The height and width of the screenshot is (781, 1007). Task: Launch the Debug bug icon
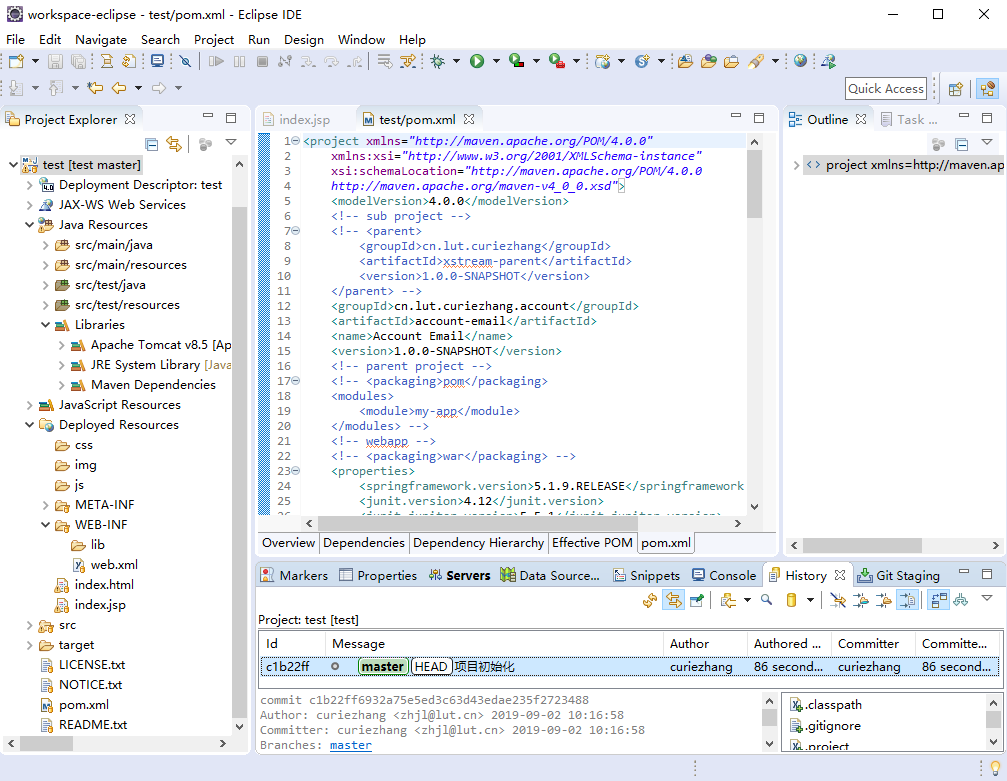click(x=438, y=61)
